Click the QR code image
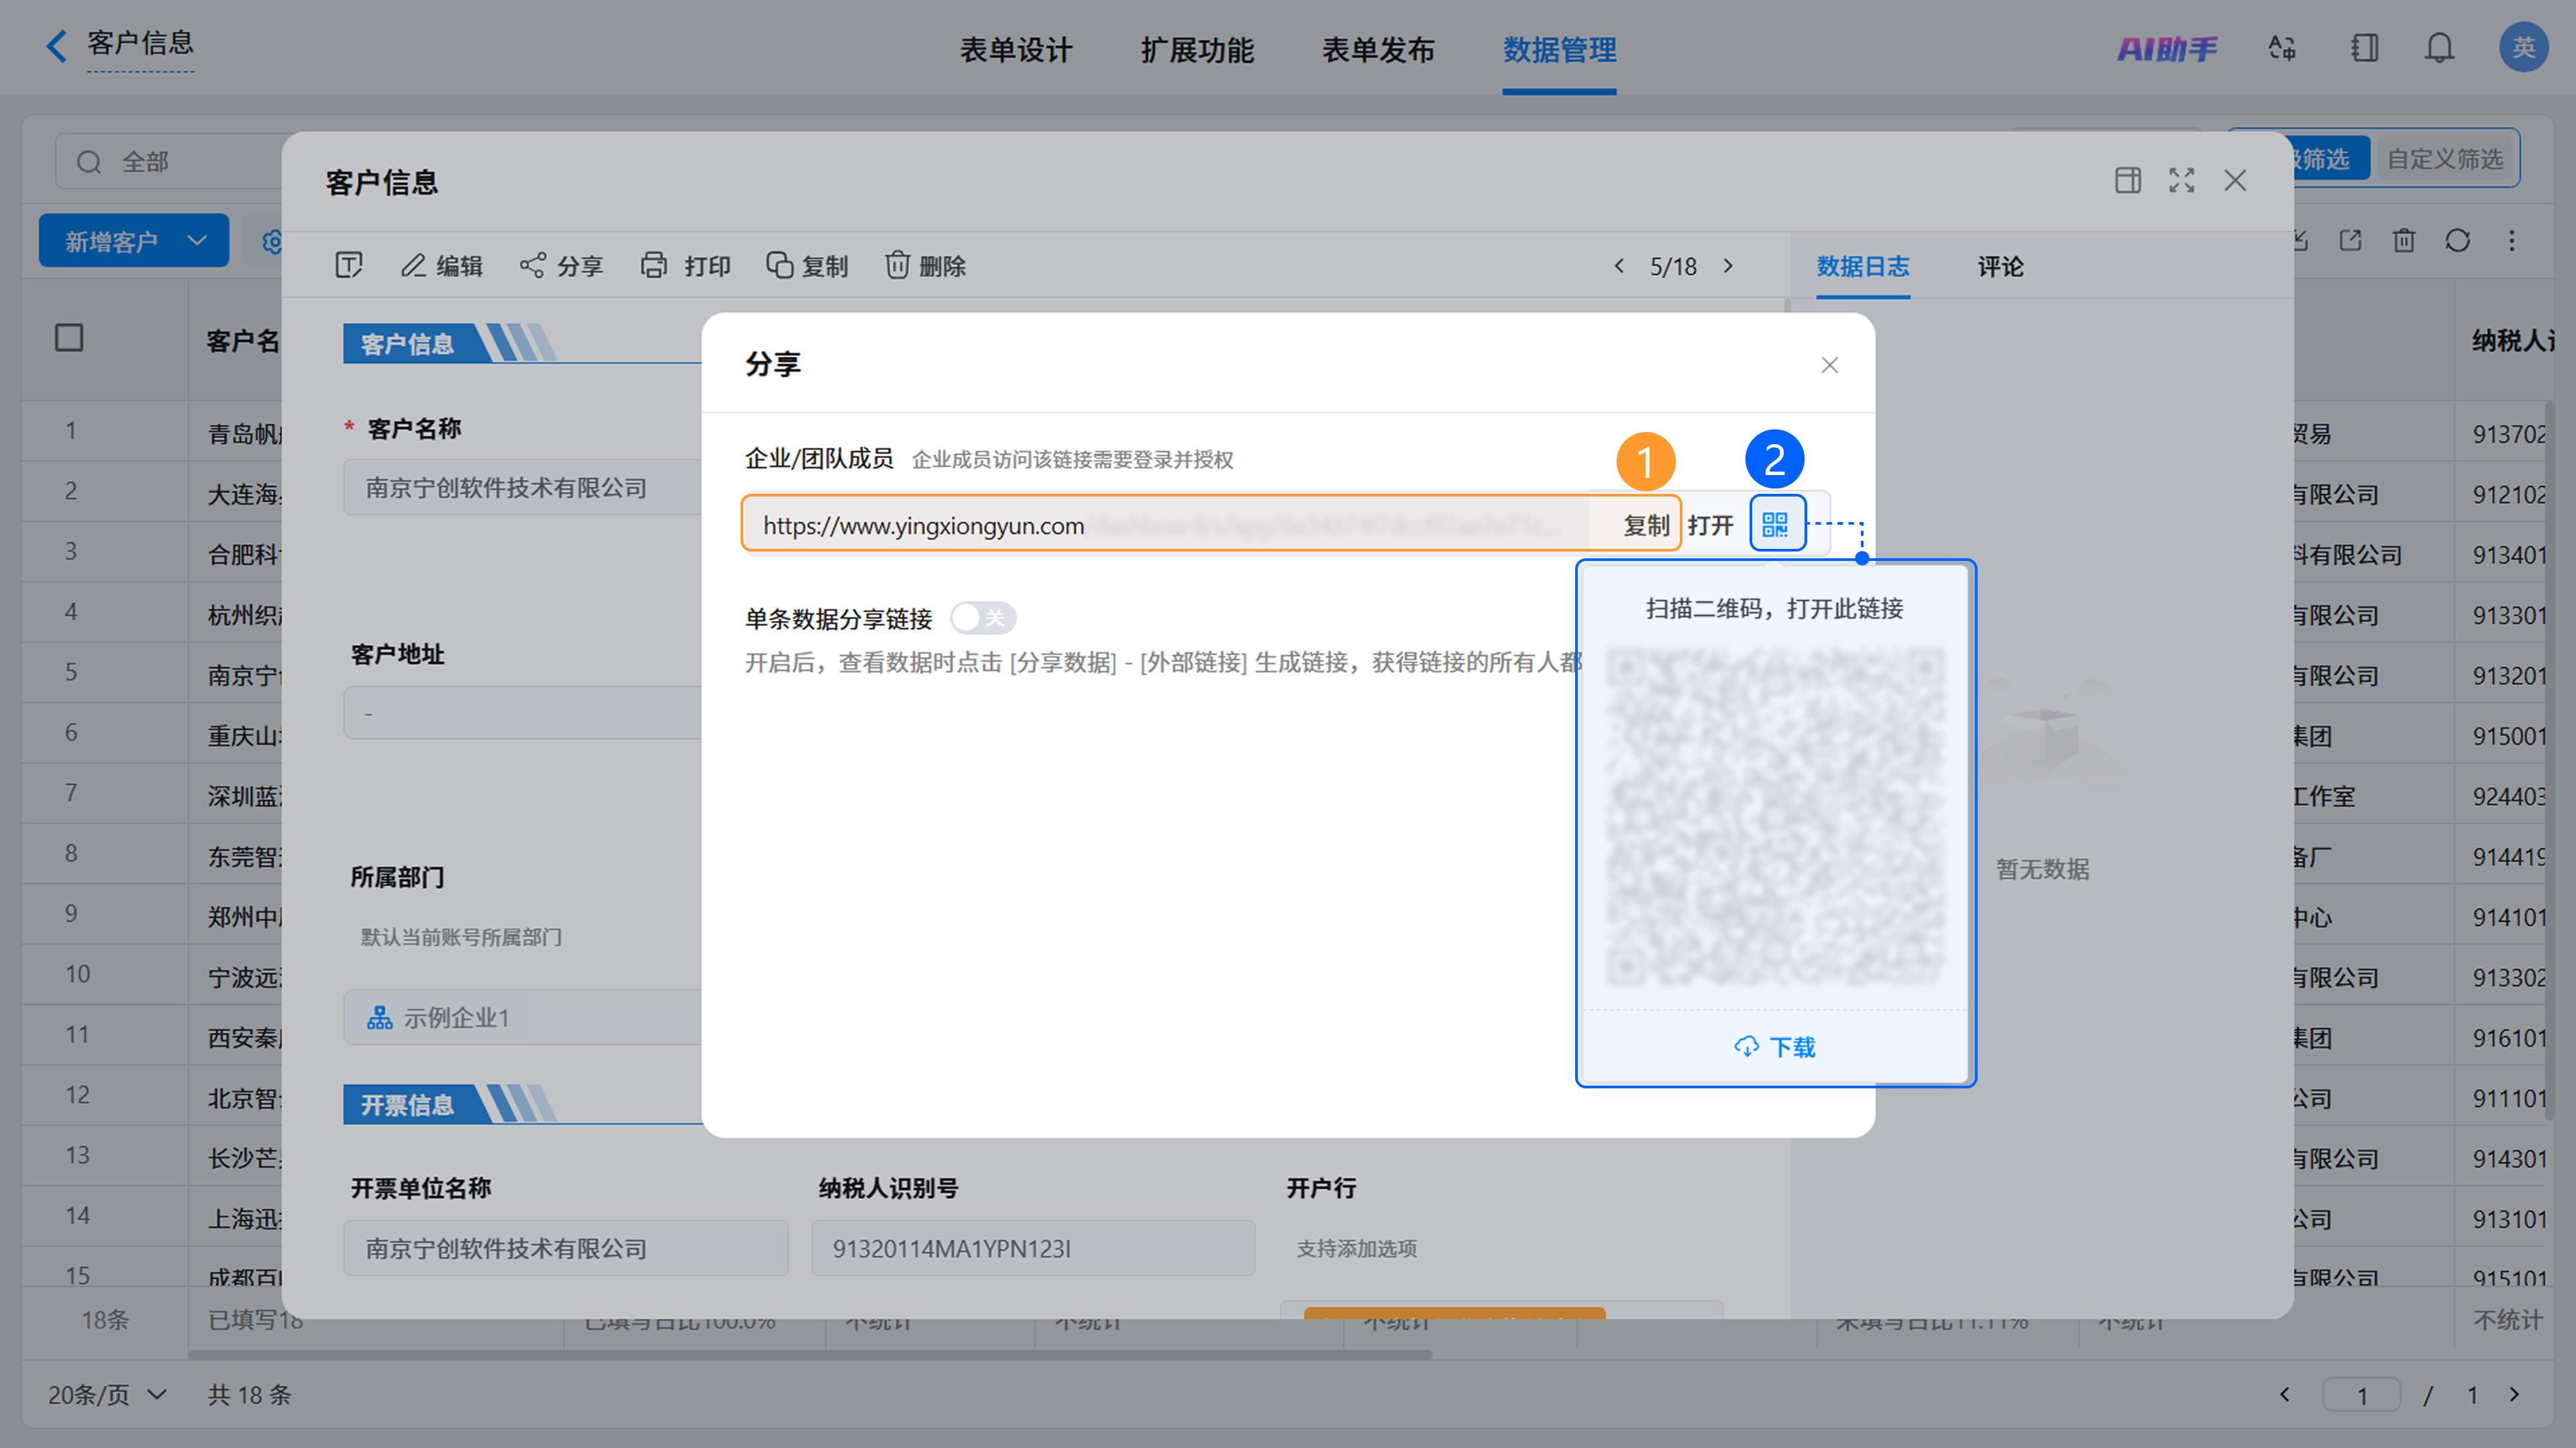The image size is (2576, 1448). coord(1775,816)
